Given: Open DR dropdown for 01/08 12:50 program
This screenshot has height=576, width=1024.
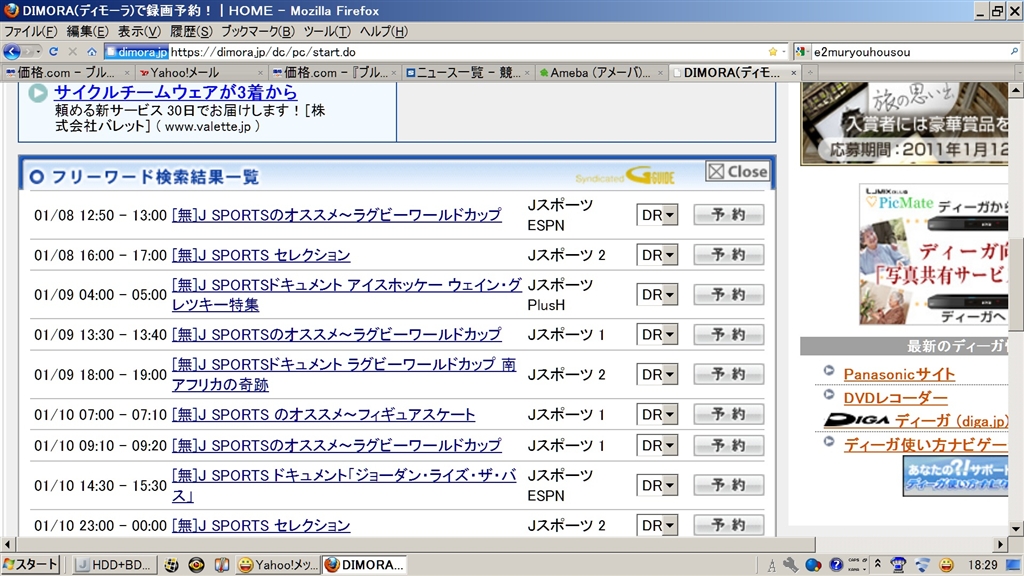Looking at the screenshot, I should coord(657,215).
